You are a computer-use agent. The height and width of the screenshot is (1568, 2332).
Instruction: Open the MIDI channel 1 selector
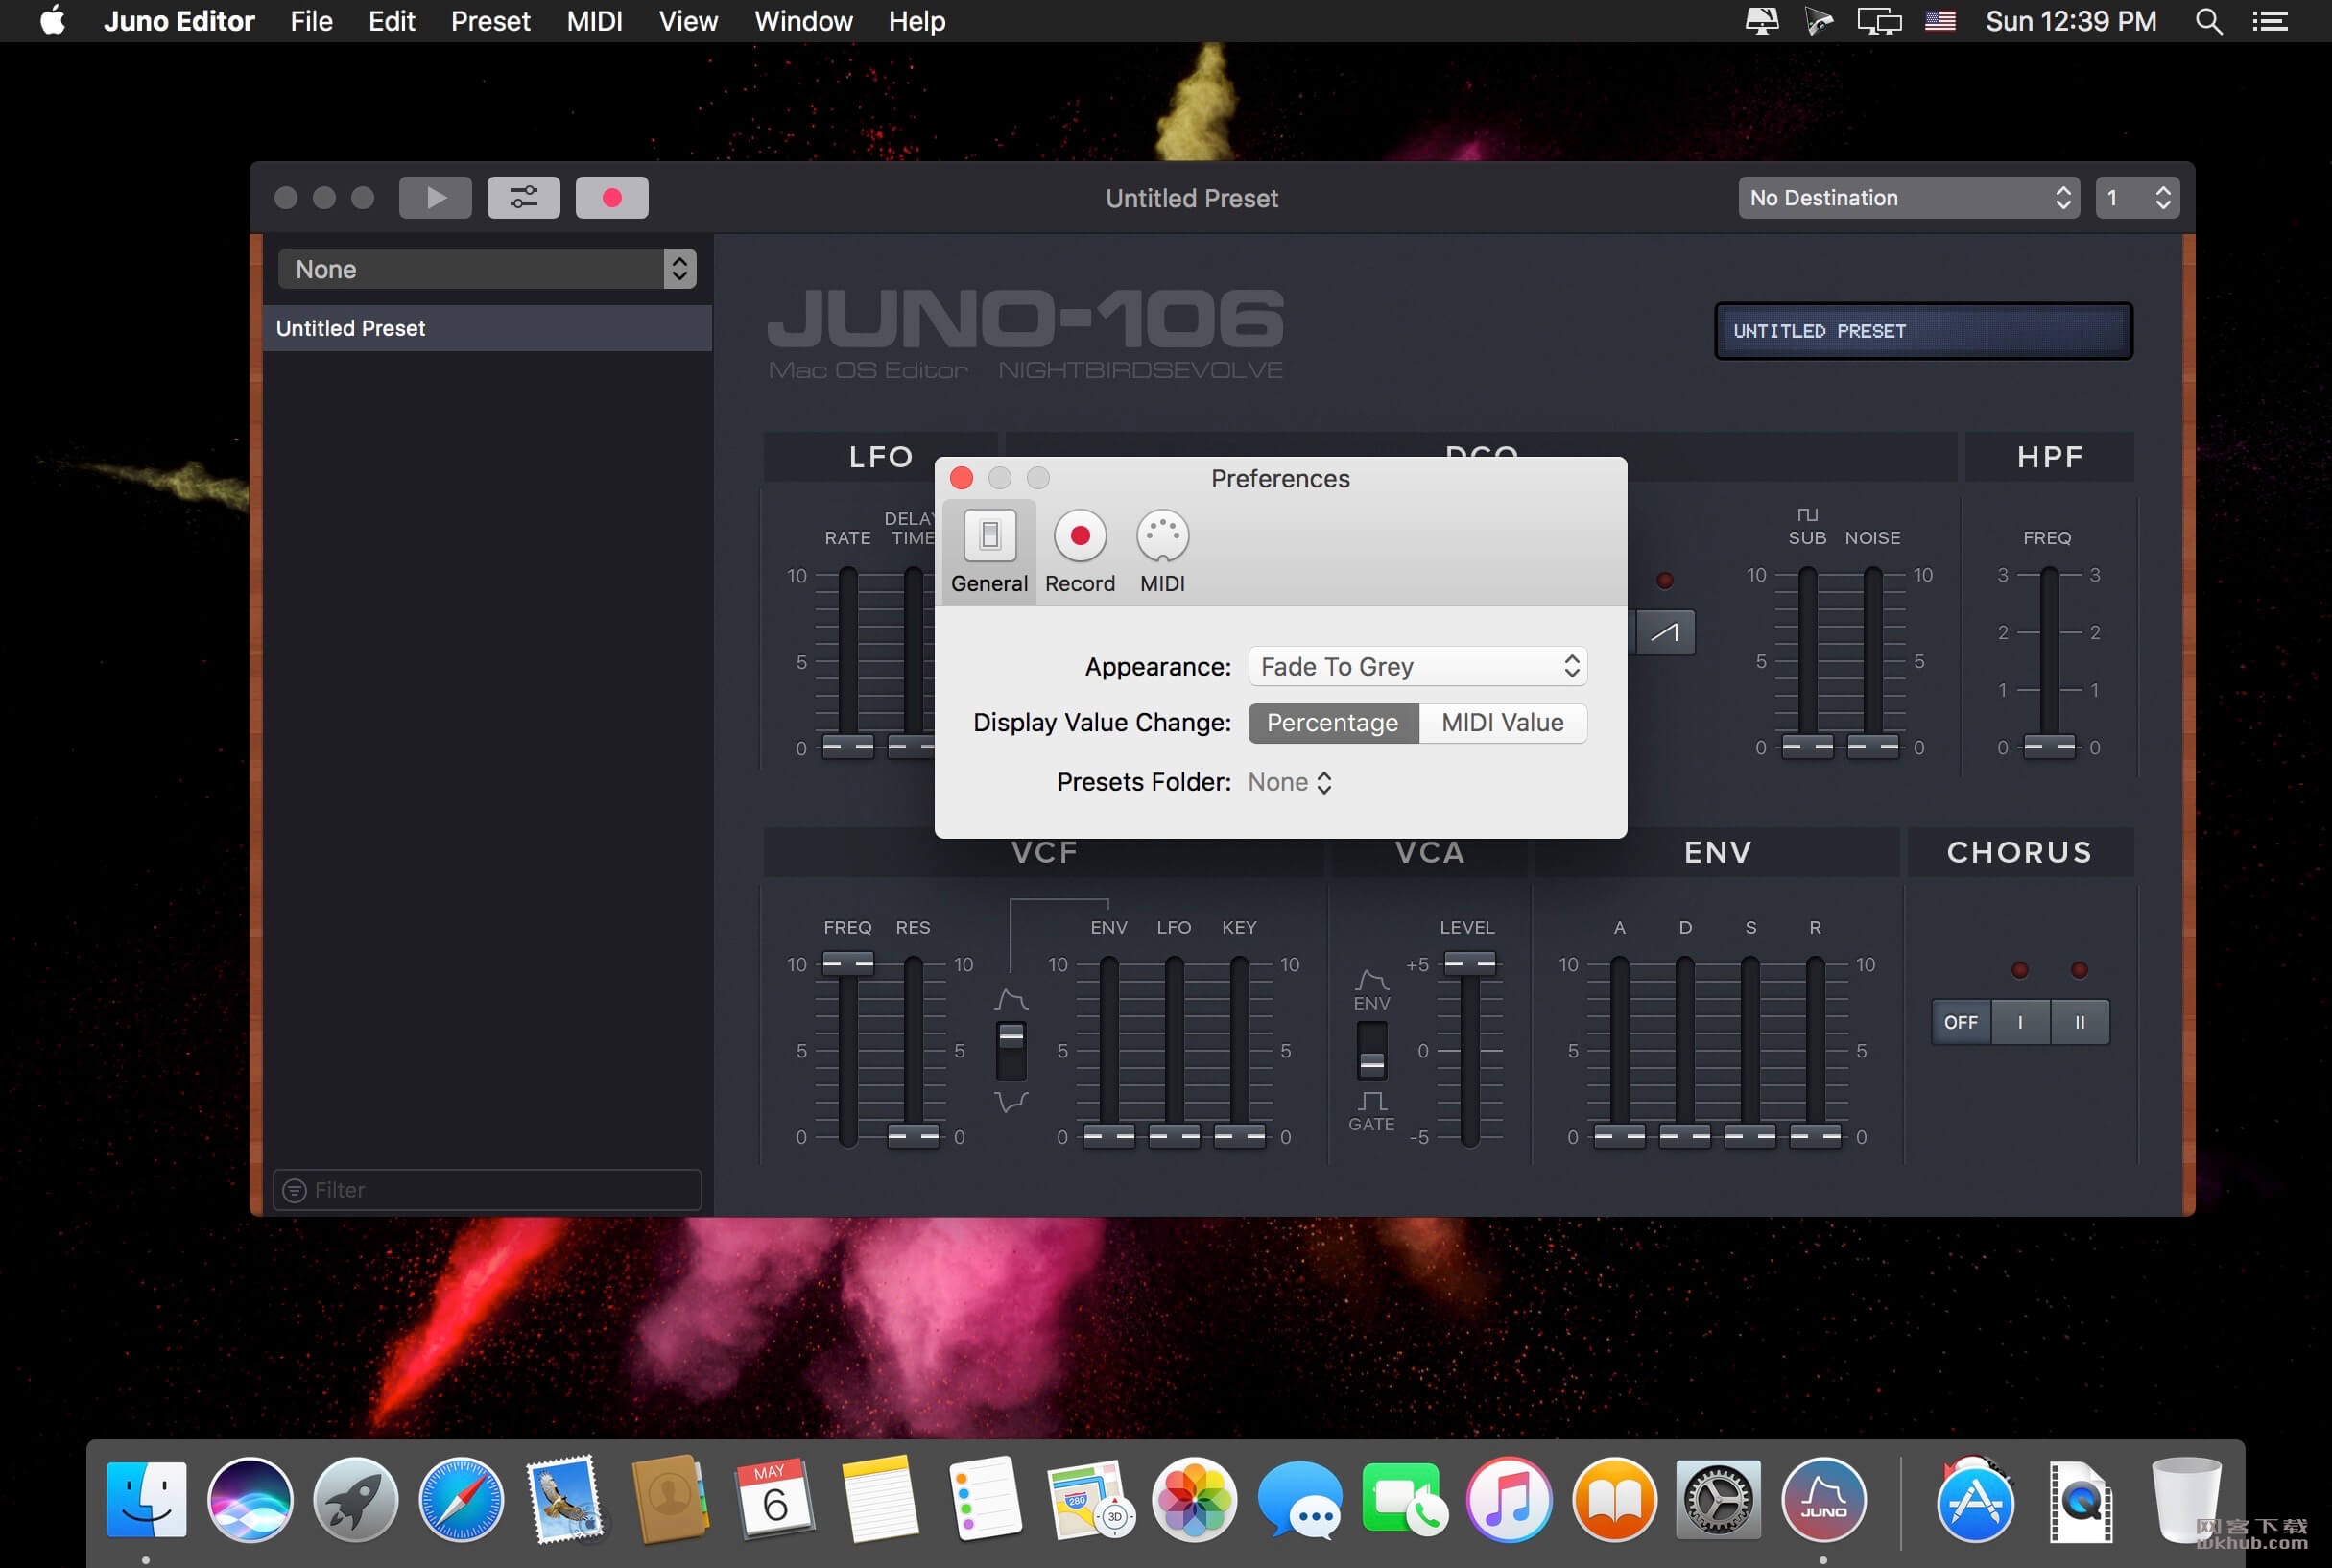point(2137,197)
